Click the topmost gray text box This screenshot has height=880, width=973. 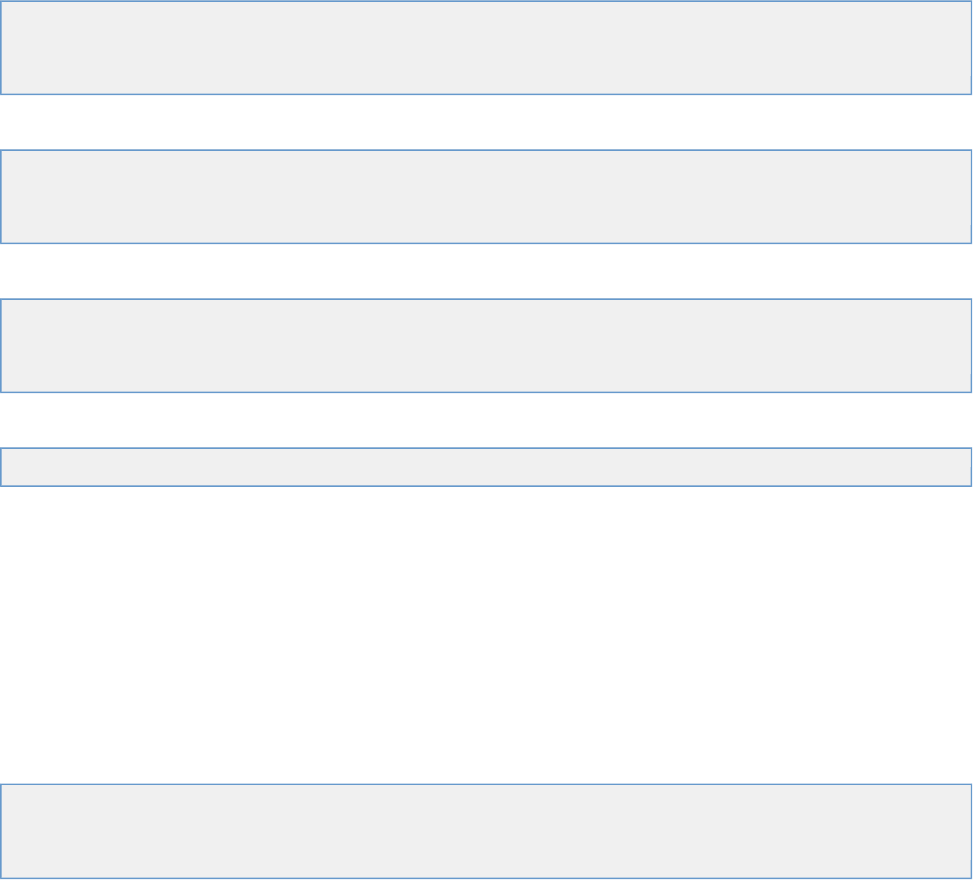coord(486,48)
